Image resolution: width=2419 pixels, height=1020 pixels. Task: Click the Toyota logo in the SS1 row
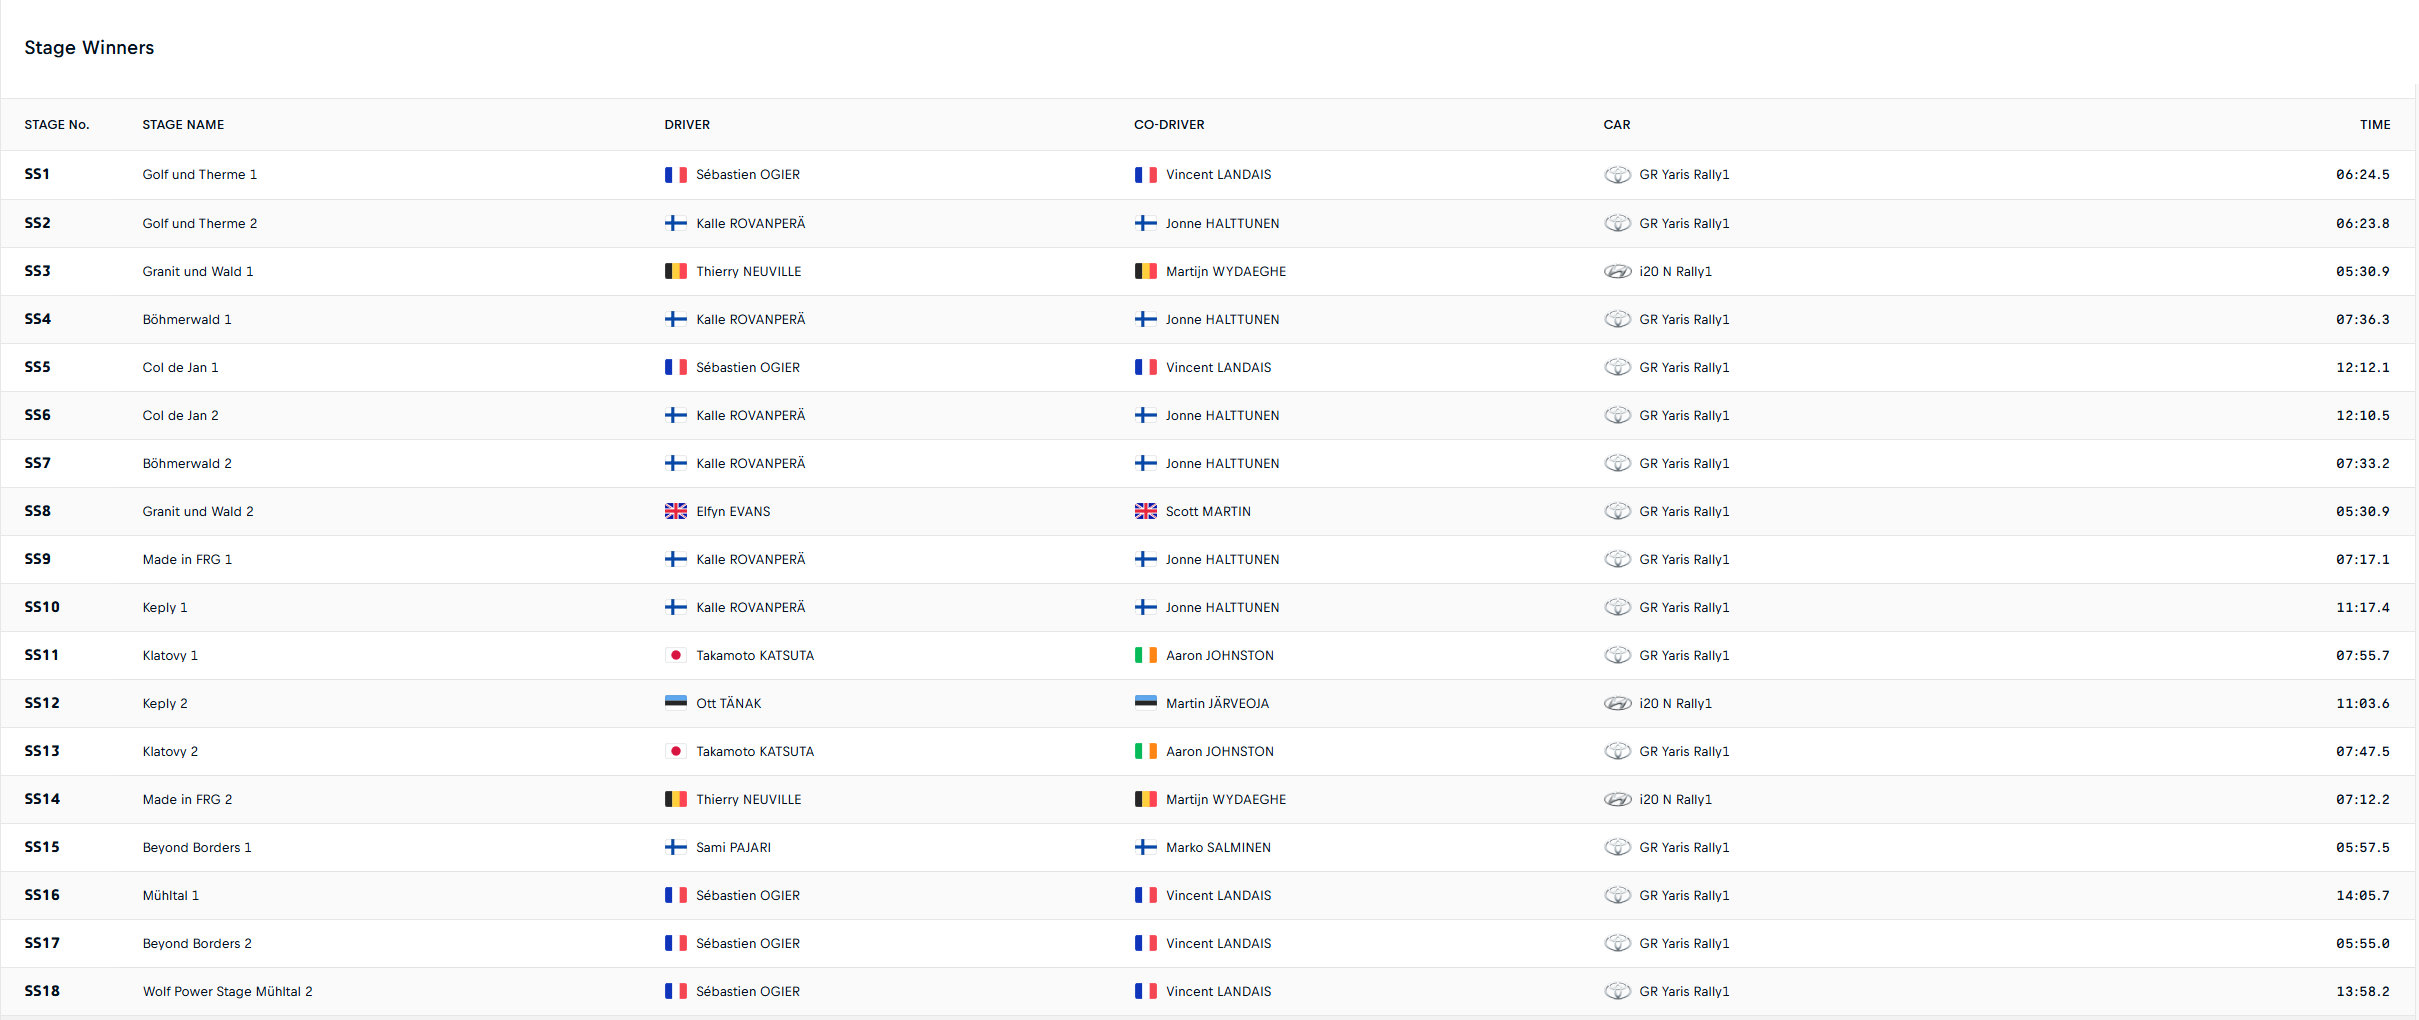(x=1617, y=175)
